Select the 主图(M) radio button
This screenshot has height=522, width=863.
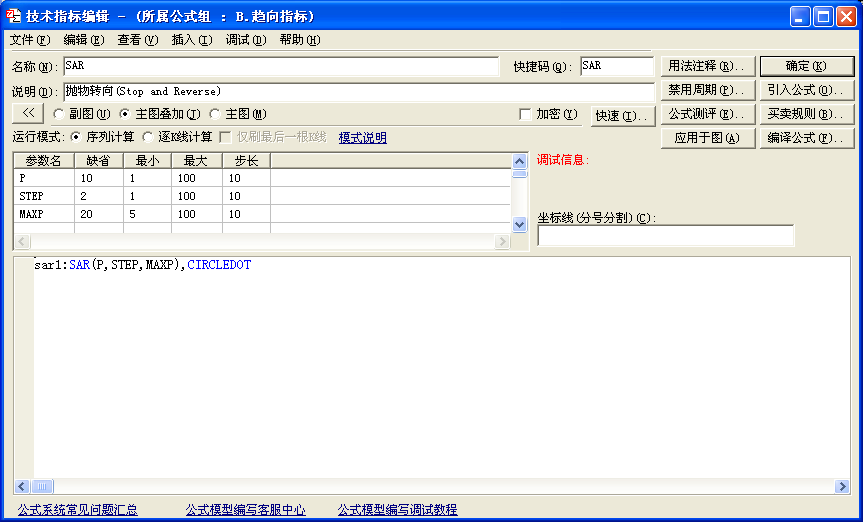[x=215, y=114]
